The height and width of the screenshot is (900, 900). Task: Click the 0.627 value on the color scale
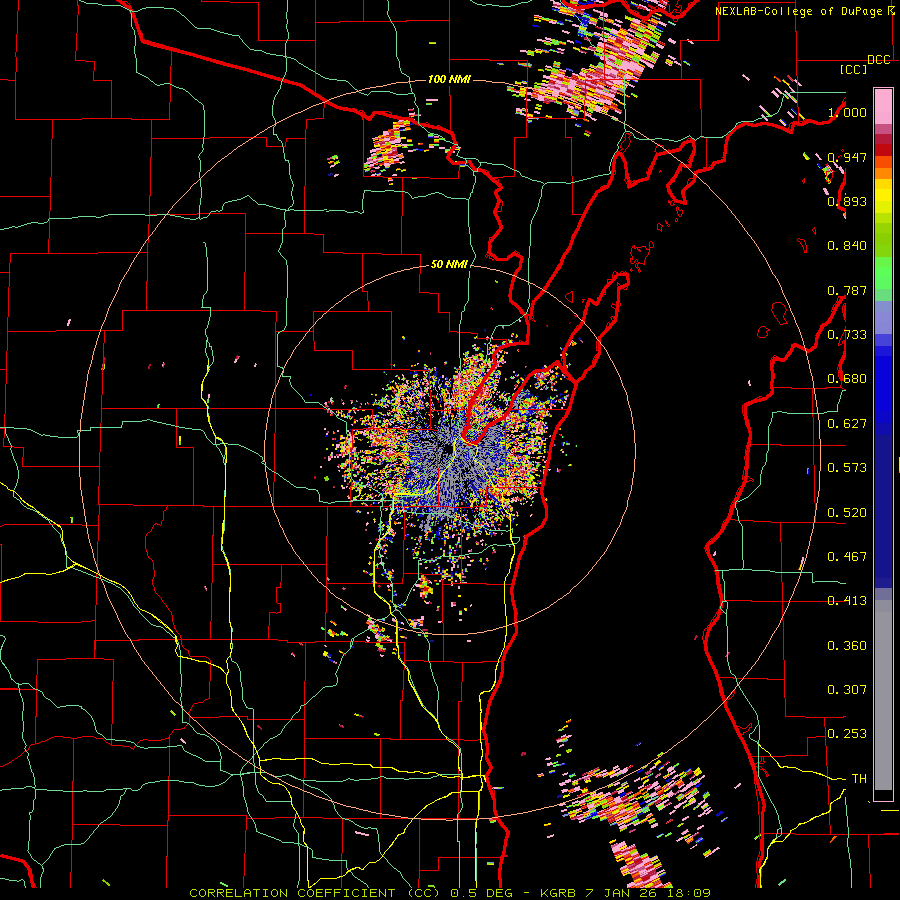(847, 424)
